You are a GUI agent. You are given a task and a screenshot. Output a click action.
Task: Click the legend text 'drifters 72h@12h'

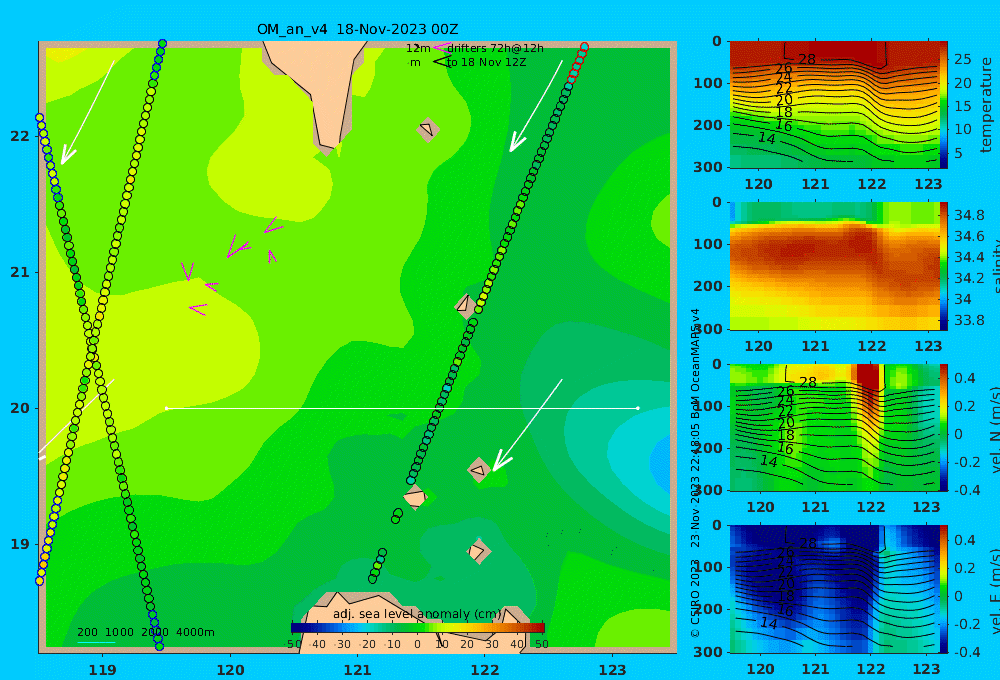tap(495, 48)
